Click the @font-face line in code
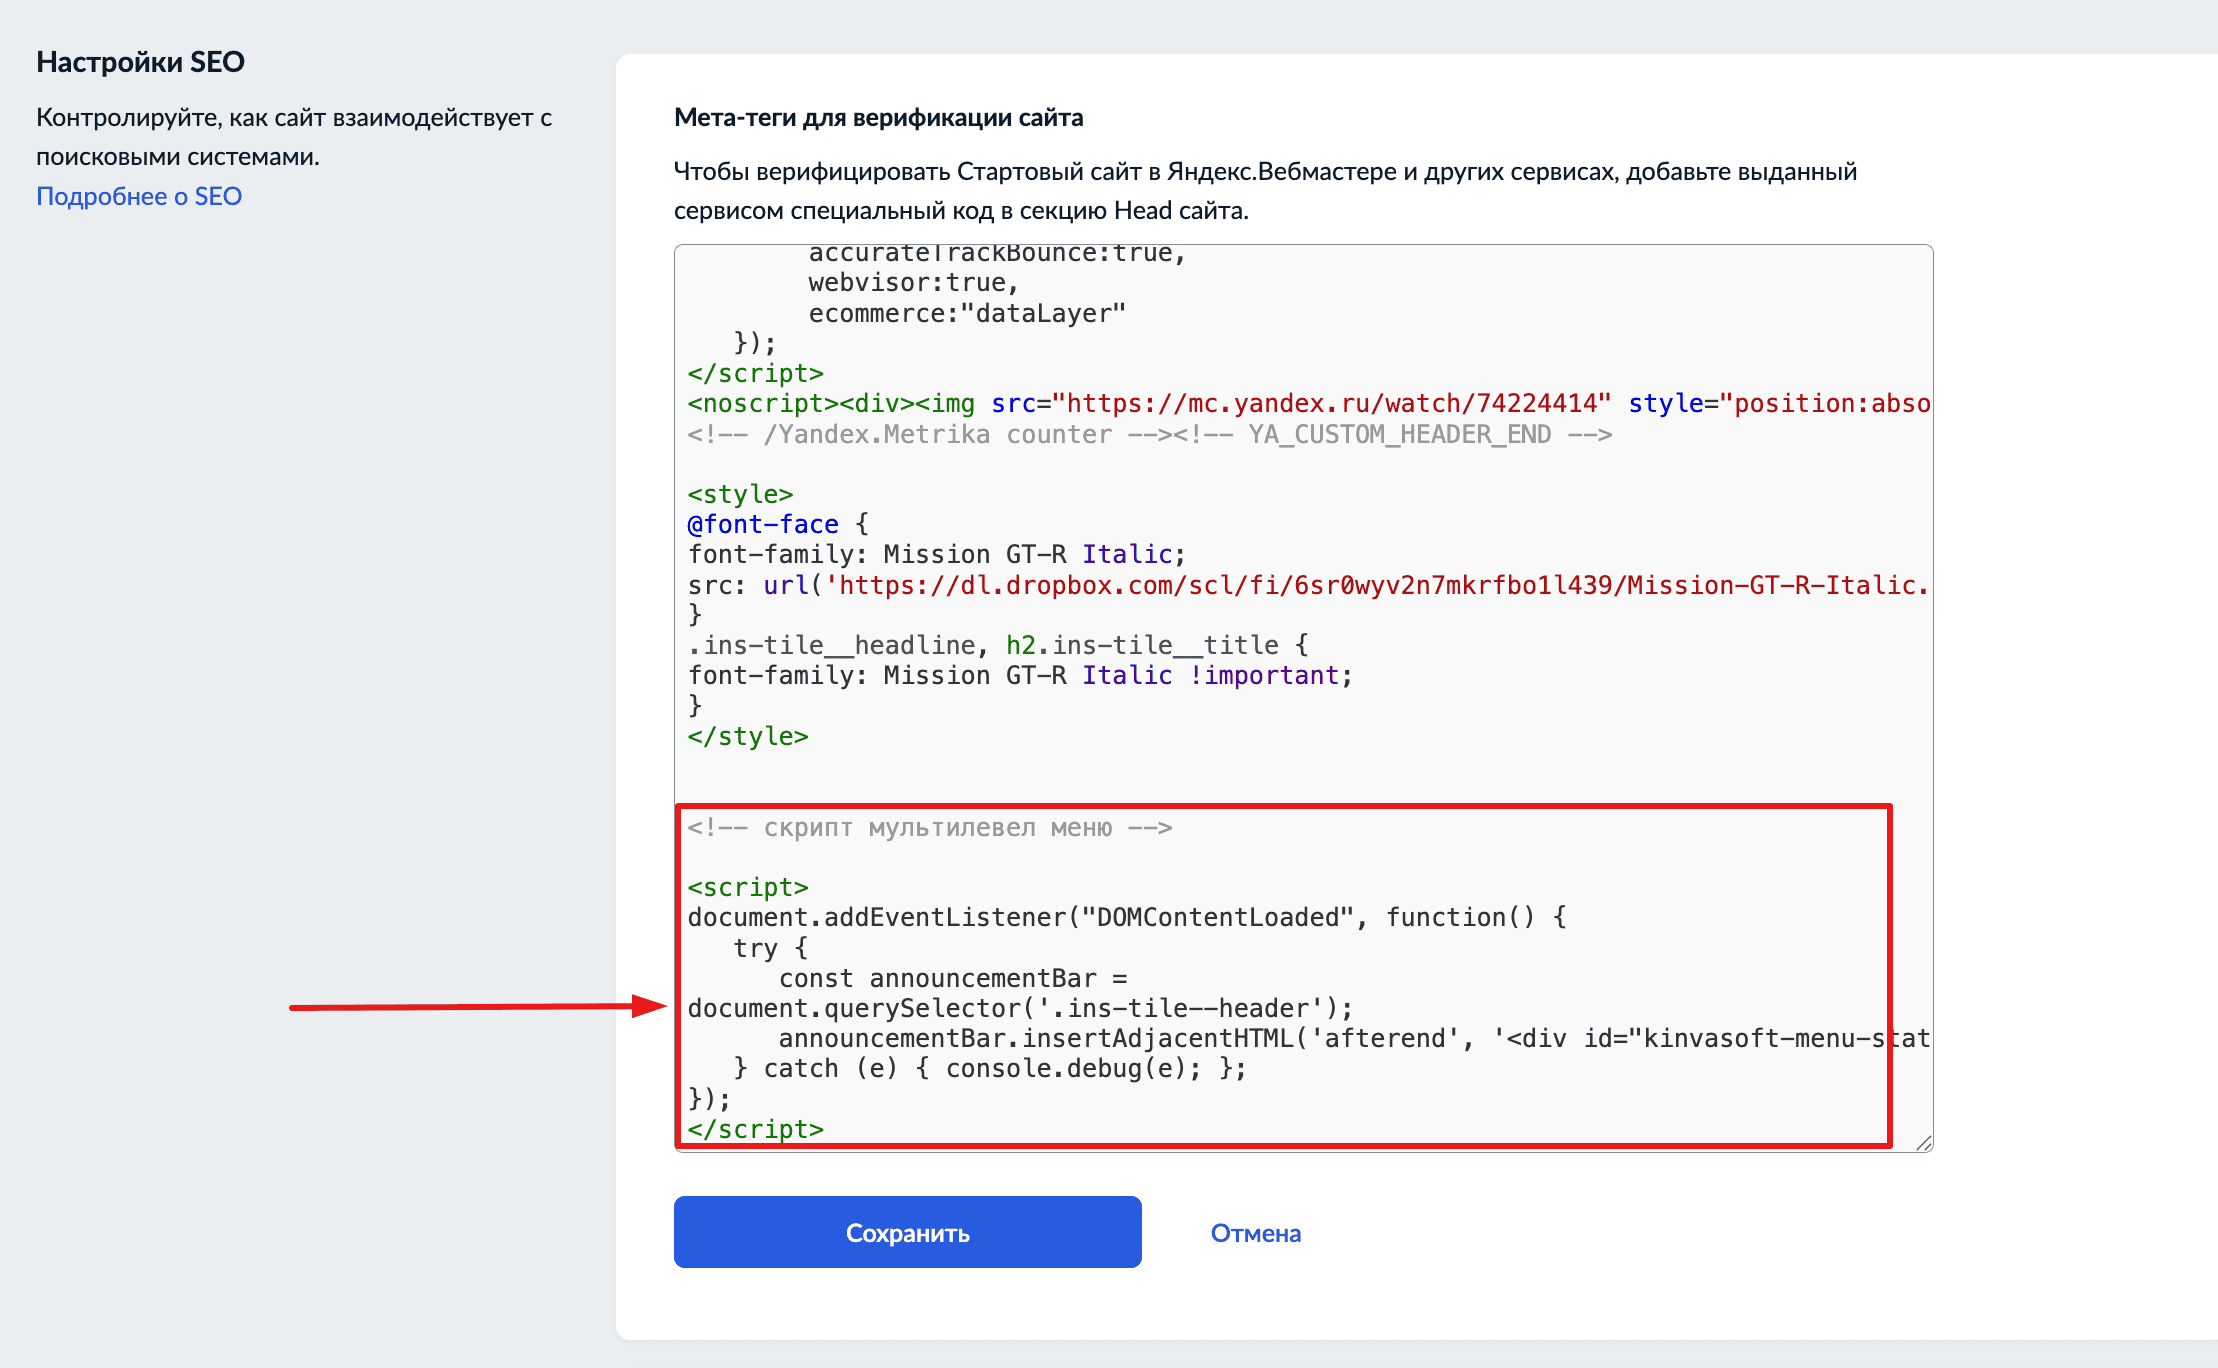Image resolution: width=2218 pixels, height=1368 pixels. [778, 524]
